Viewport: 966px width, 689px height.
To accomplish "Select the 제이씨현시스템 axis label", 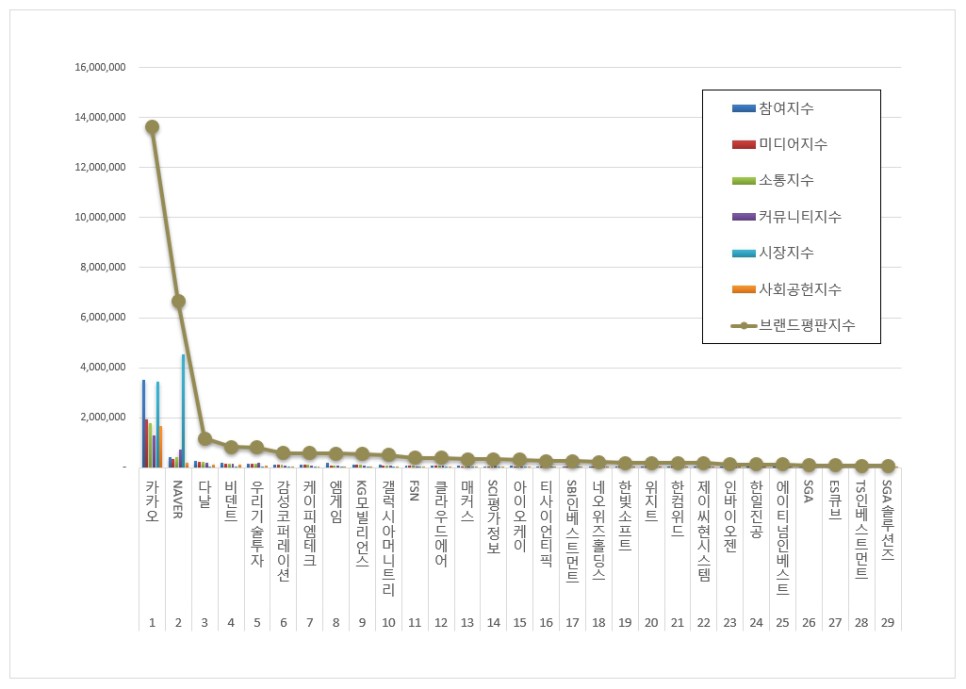I will click(704, 531).
